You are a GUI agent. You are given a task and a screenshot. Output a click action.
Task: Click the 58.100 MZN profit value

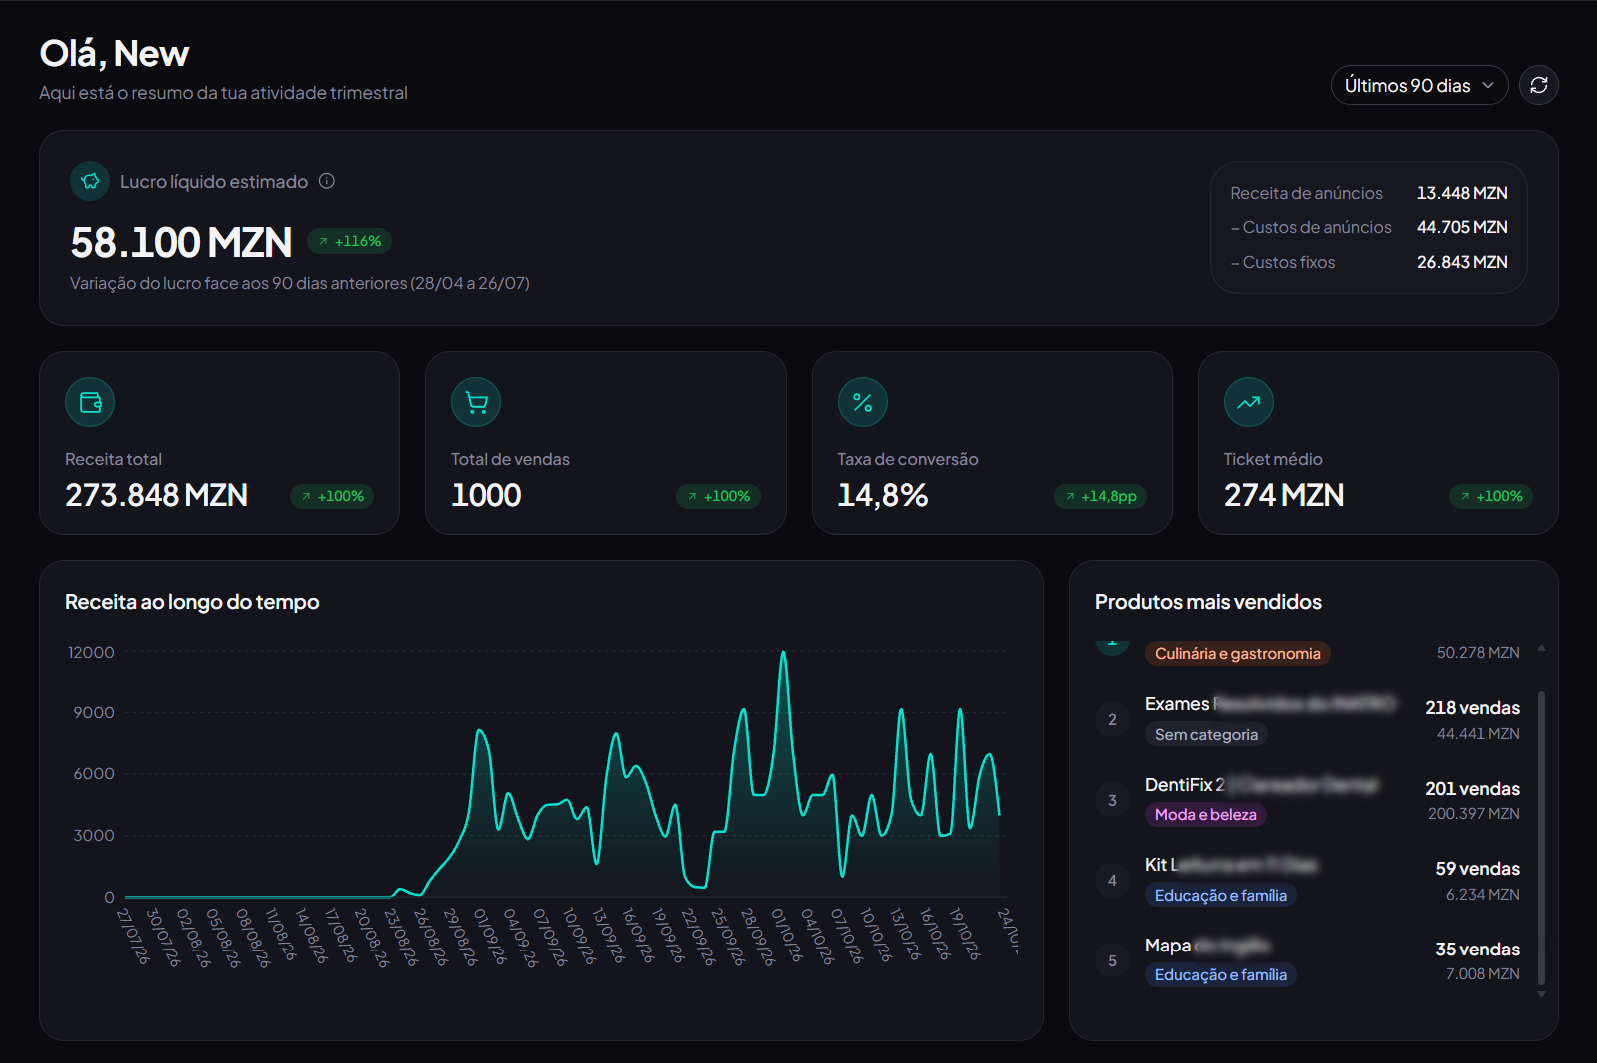click(181, 242)
